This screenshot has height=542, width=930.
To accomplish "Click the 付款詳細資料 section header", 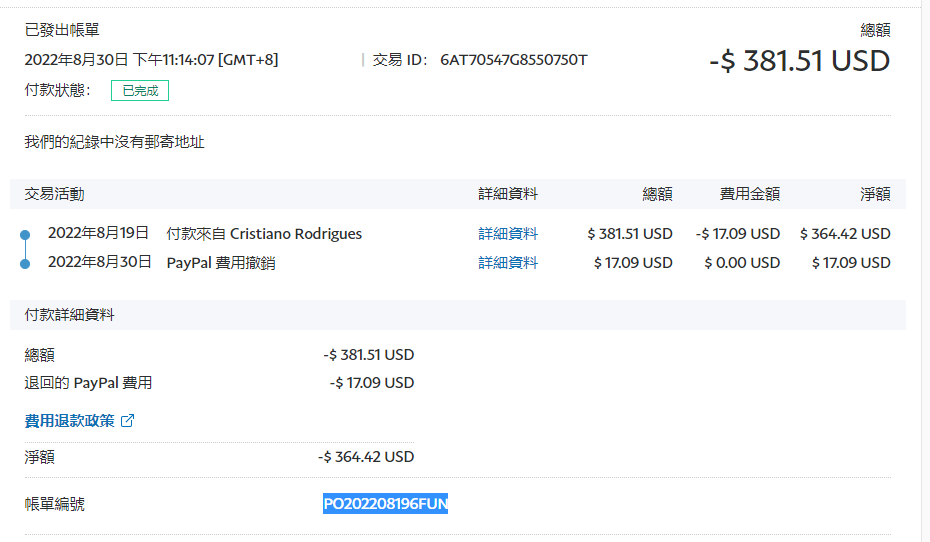I will click(69, 315).
